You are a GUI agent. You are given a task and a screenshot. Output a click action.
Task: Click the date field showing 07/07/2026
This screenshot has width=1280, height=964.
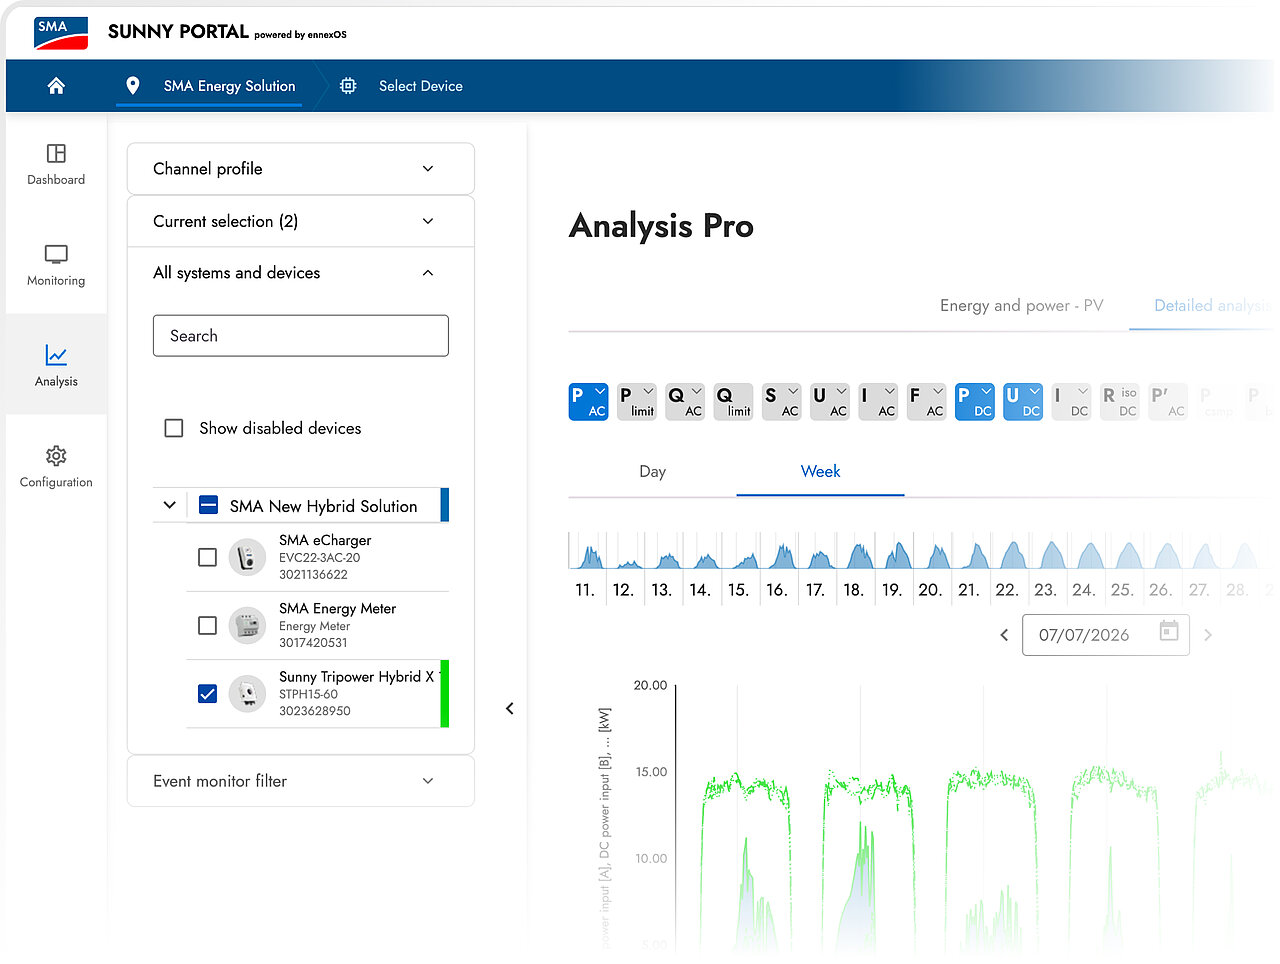tap(1106, 635)
